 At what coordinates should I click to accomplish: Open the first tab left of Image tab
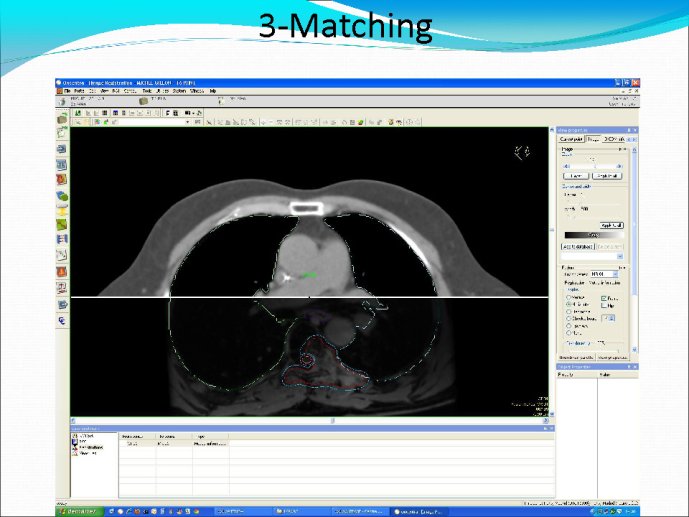(572, 139)
